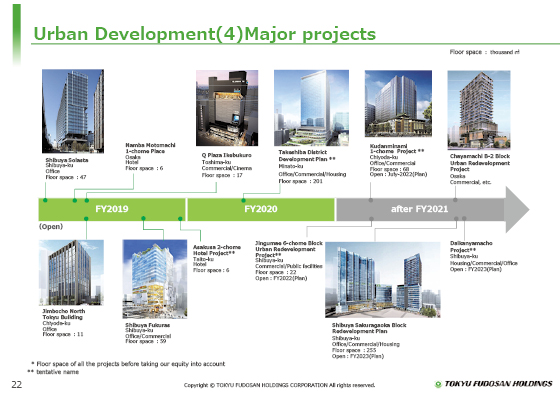Click the Shibuya Solasta building photo

[x=73, y=111]
